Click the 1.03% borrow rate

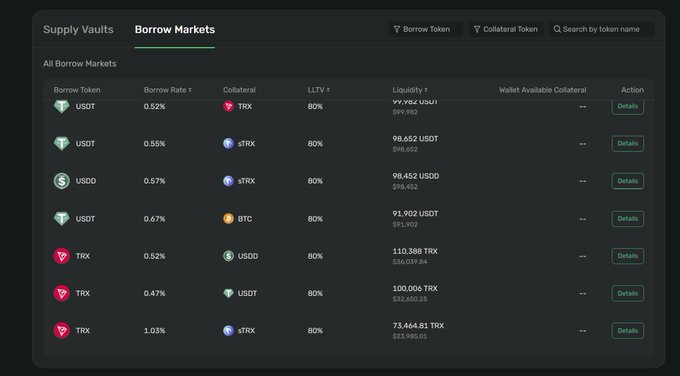click(x=154, y=330)
